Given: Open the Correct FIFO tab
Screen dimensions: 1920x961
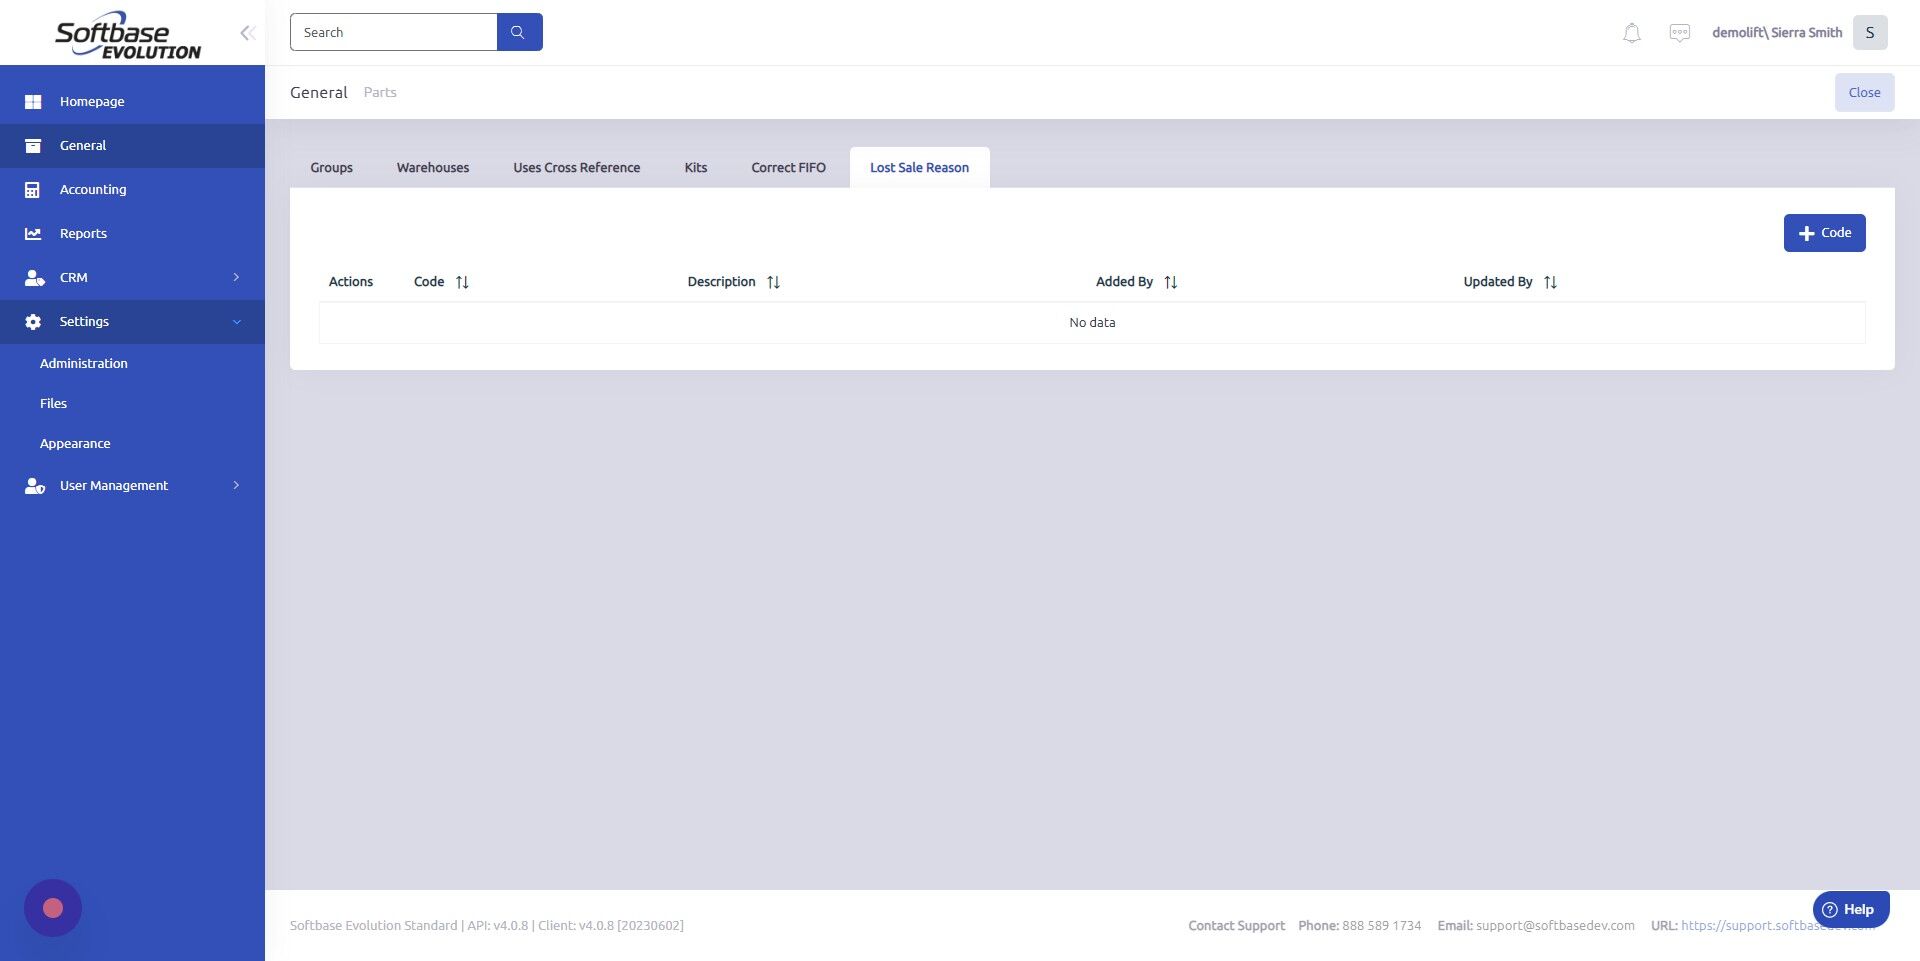Looking at the screenshot, I should click(x=788, y=167).
